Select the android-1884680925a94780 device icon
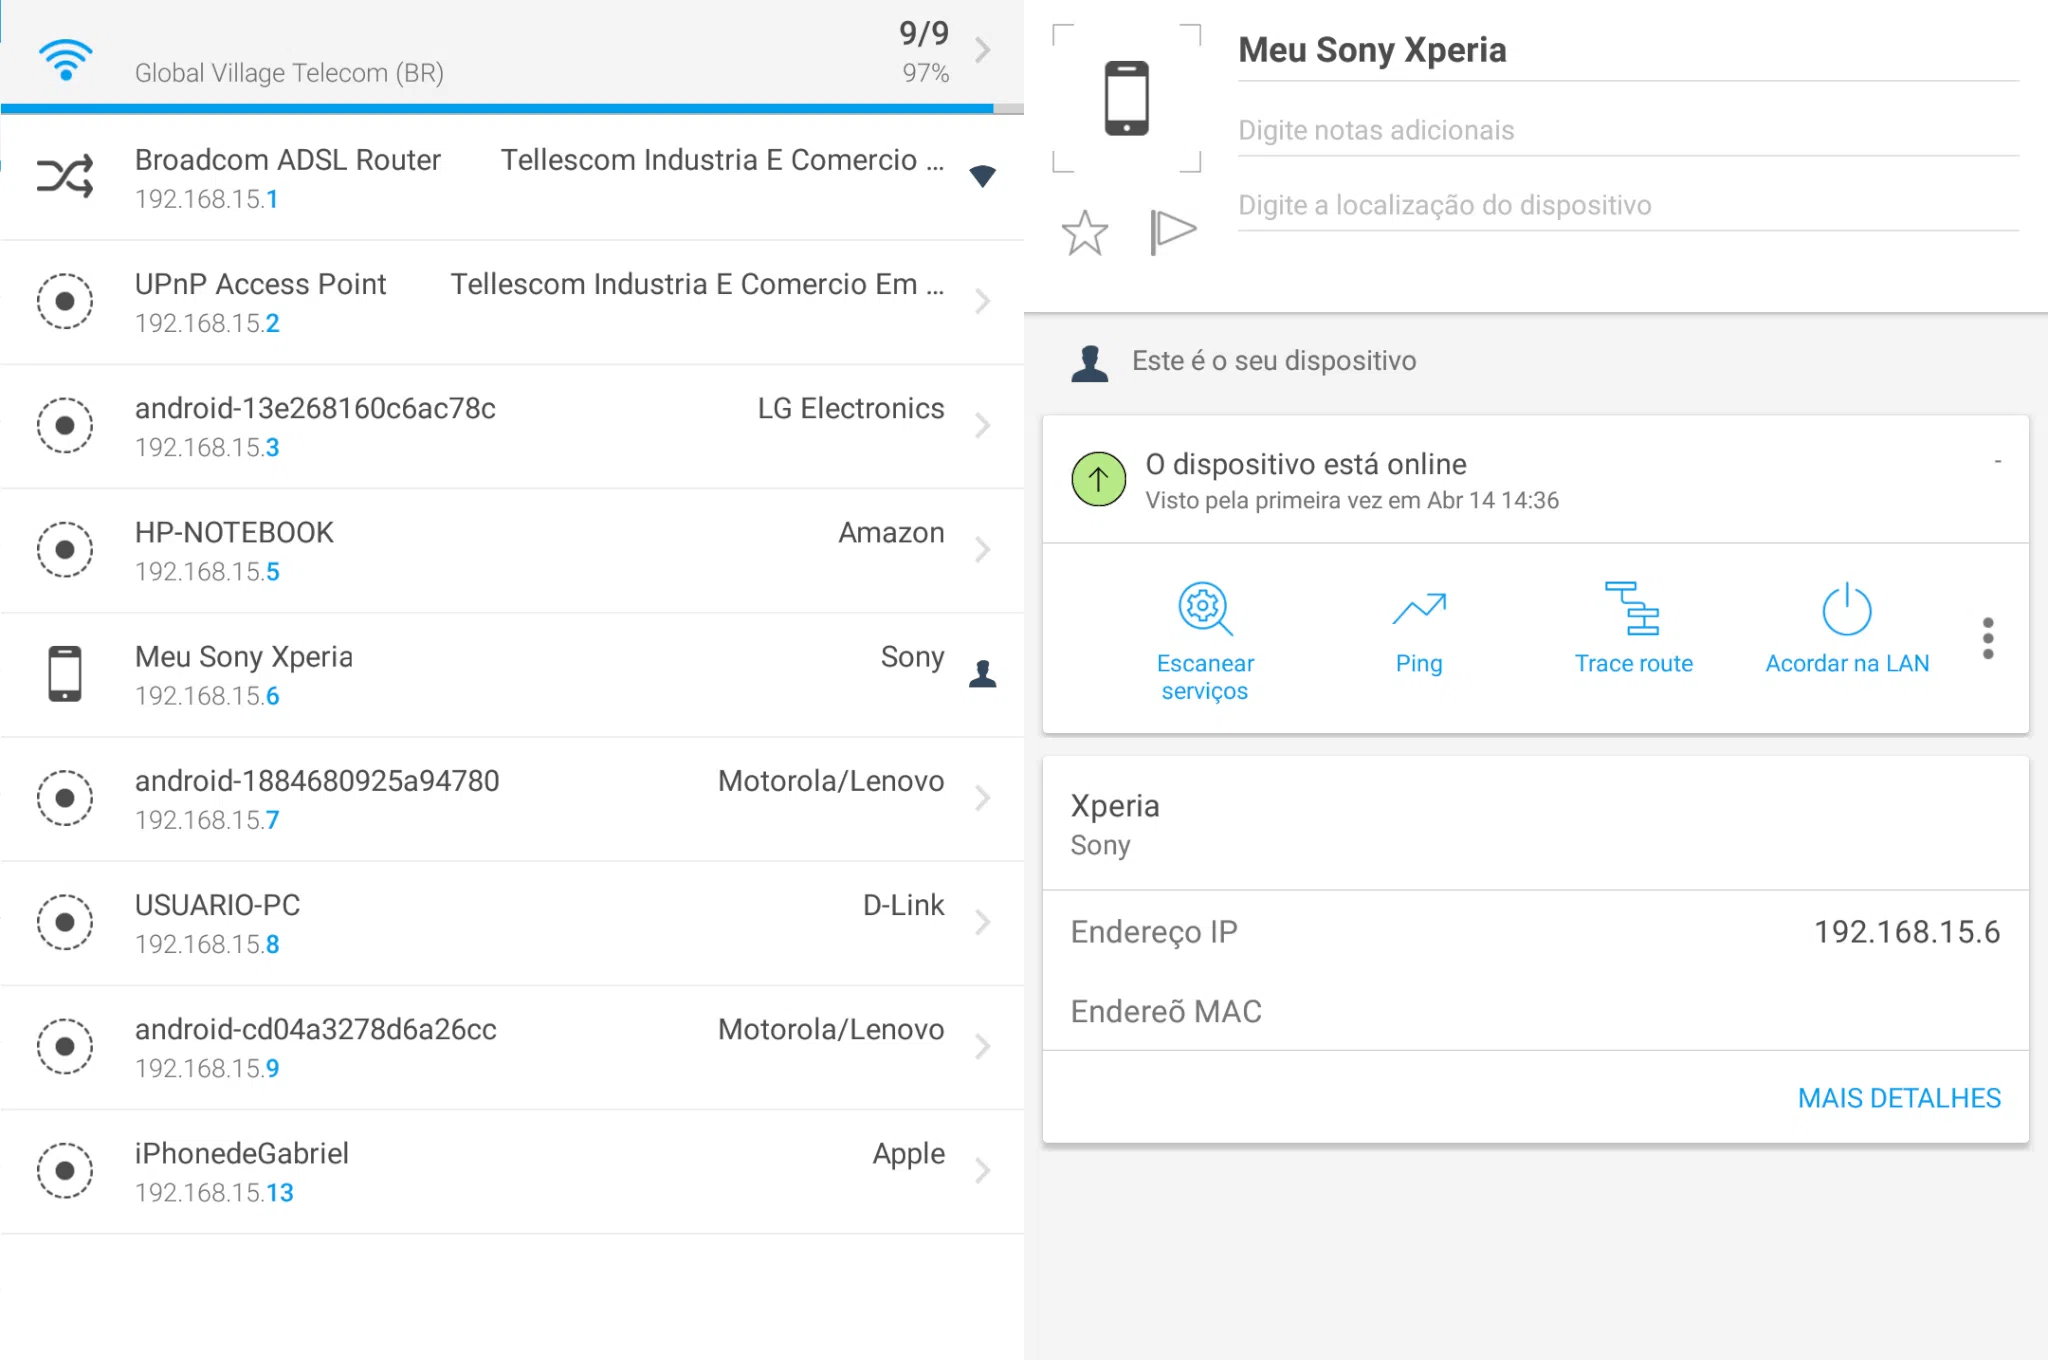 (65, 798)
